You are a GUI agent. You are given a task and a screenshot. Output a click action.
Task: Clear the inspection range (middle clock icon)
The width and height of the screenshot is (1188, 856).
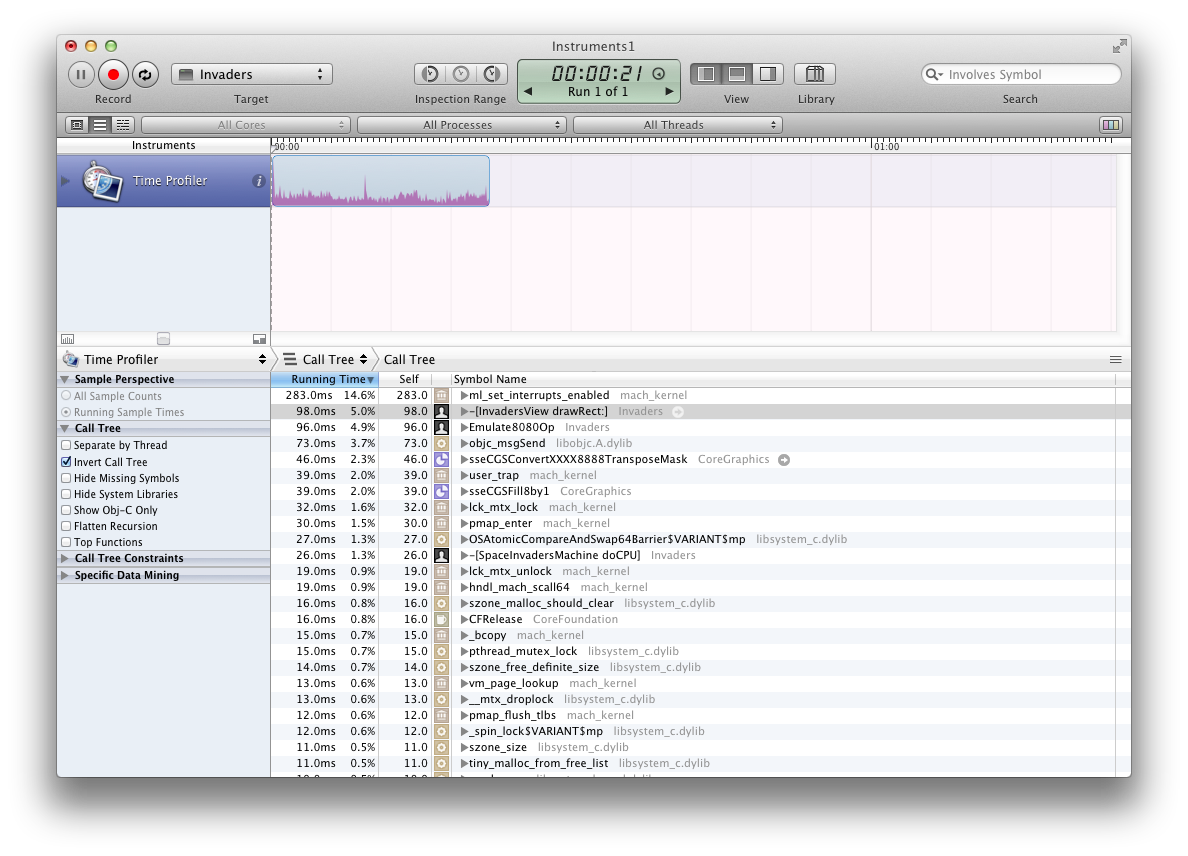tap(461, 73)
